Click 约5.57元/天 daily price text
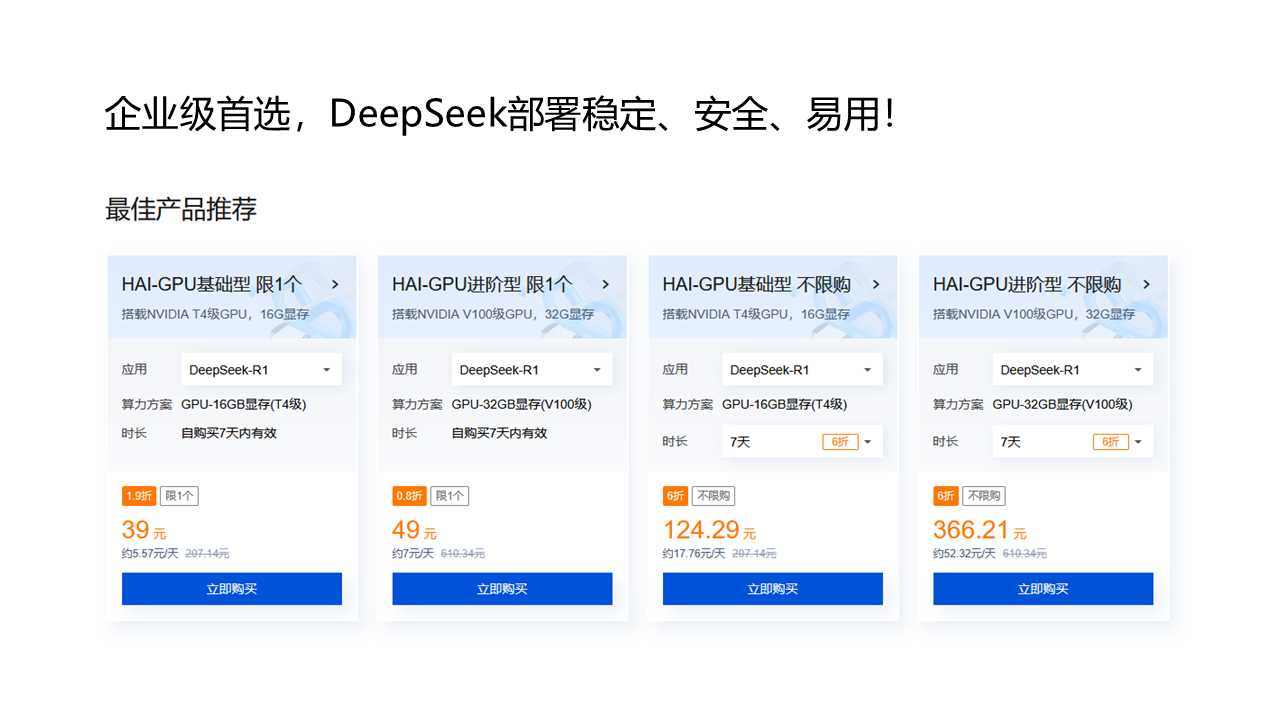 [x=150, y=553]
